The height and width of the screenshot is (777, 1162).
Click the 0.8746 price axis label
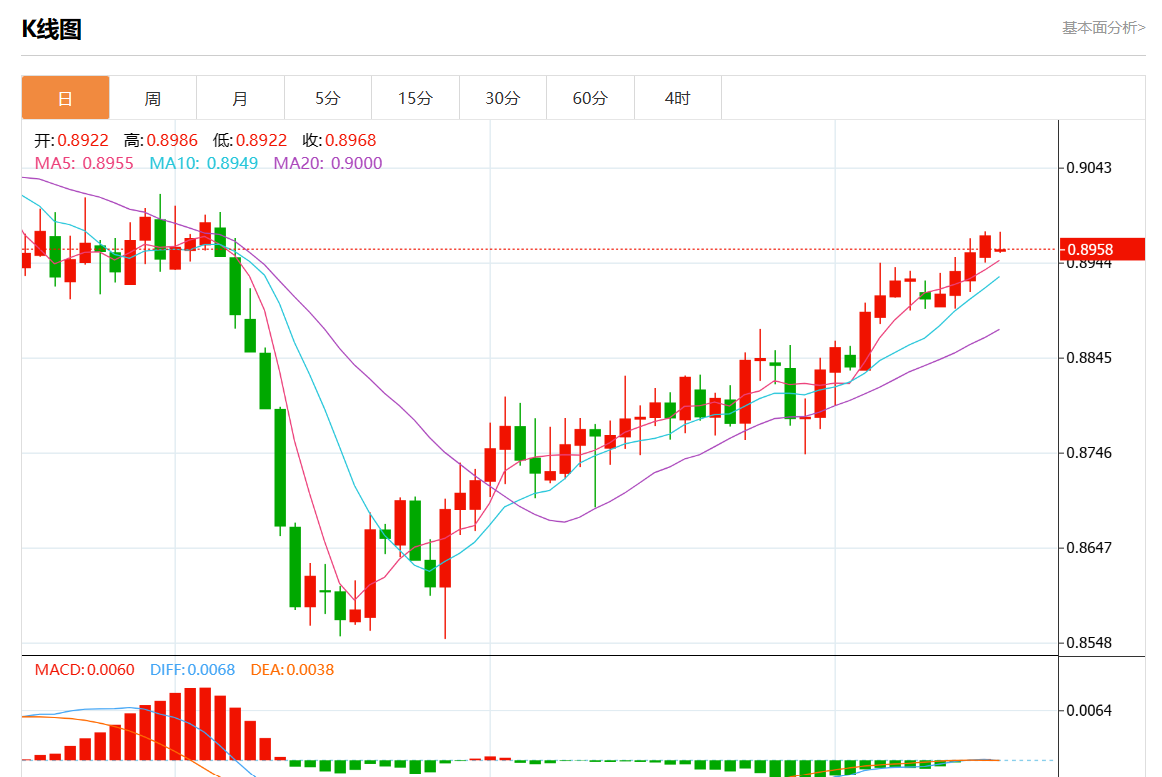pyautogui.click(x=1089, y=453)
